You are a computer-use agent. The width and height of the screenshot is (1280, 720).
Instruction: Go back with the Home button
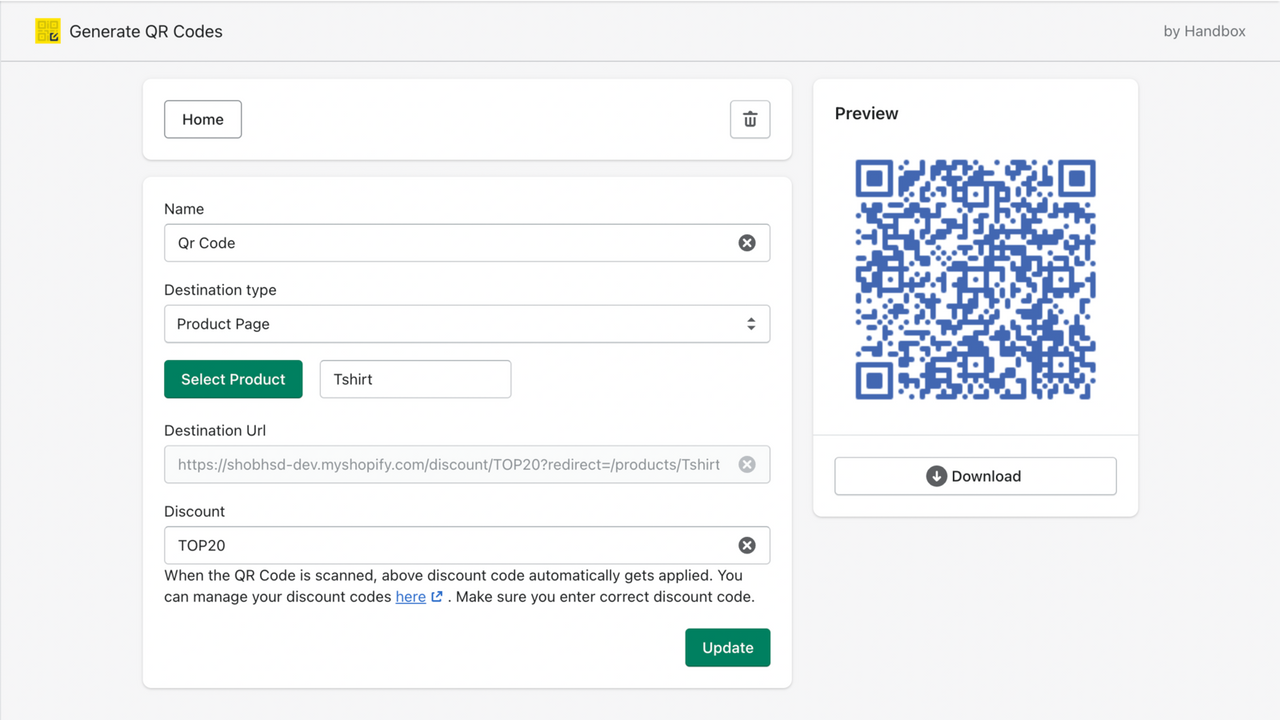point(203,119)
